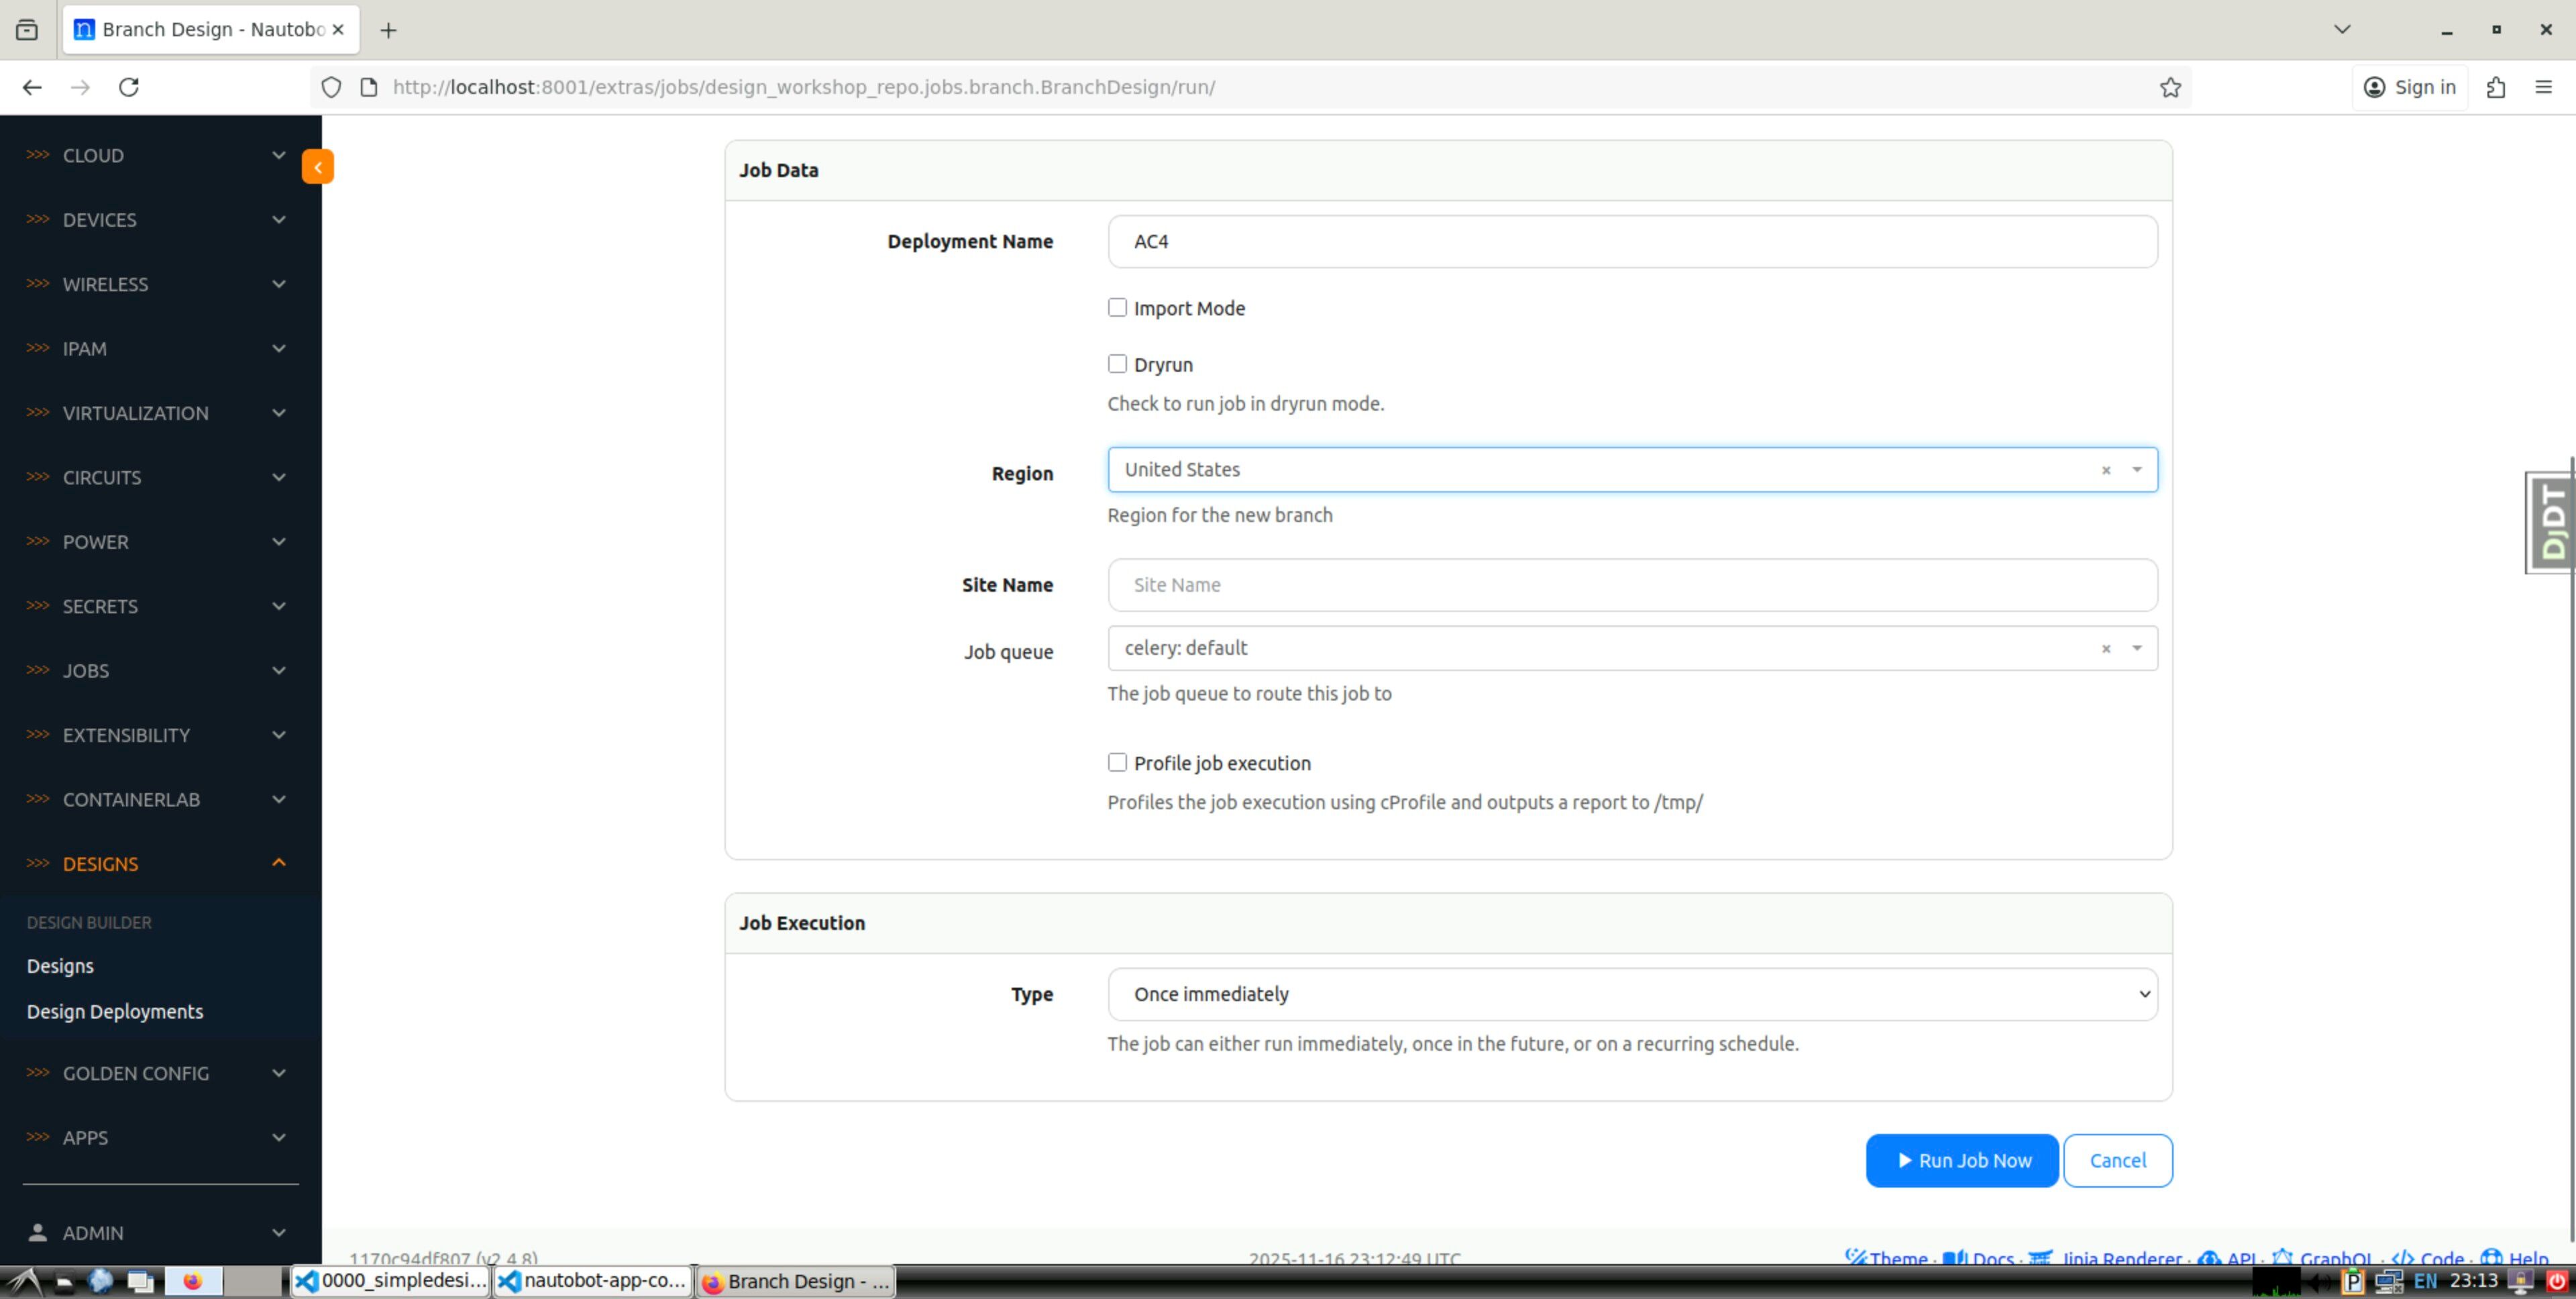Enable Profile job execution checkbox
The width and height of the screenshot is (2576, 1299).
1117,763
